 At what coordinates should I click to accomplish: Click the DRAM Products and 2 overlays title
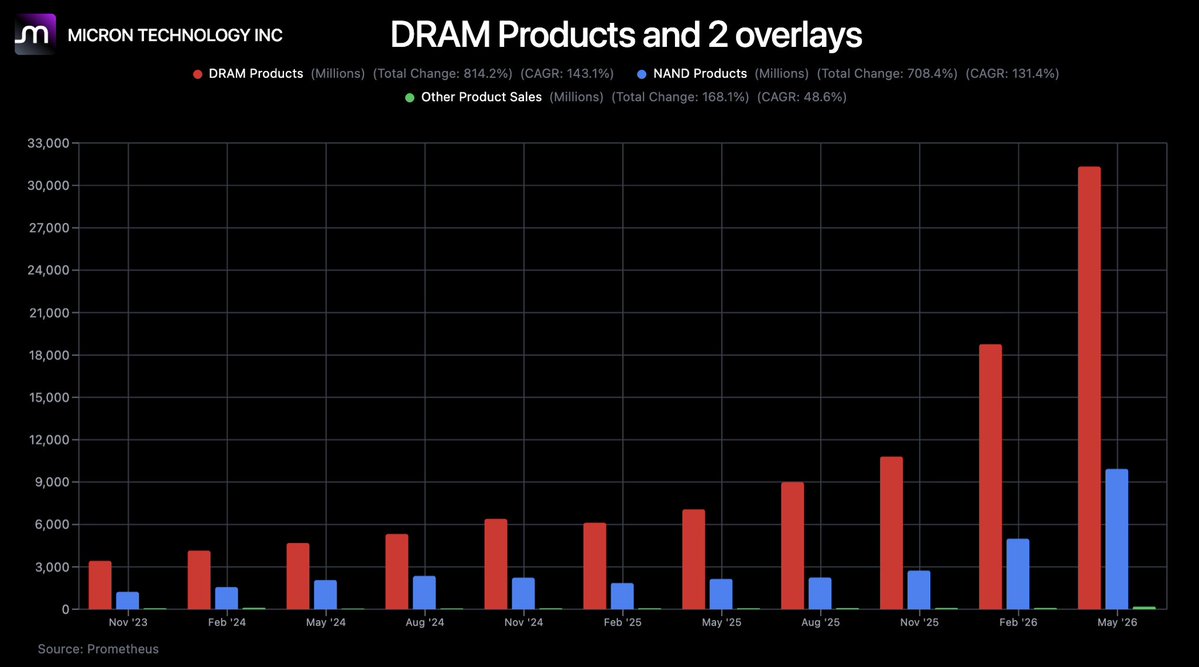pos(625,34)
